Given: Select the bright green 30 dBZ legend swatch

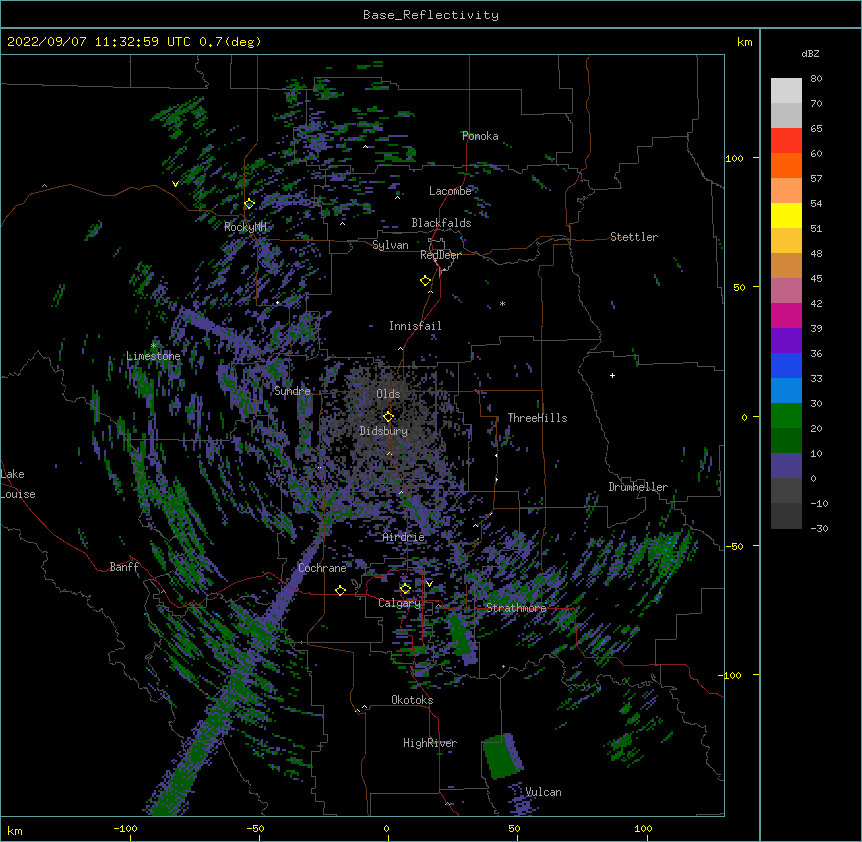Looking at the screenshot, I should point(786,416).
